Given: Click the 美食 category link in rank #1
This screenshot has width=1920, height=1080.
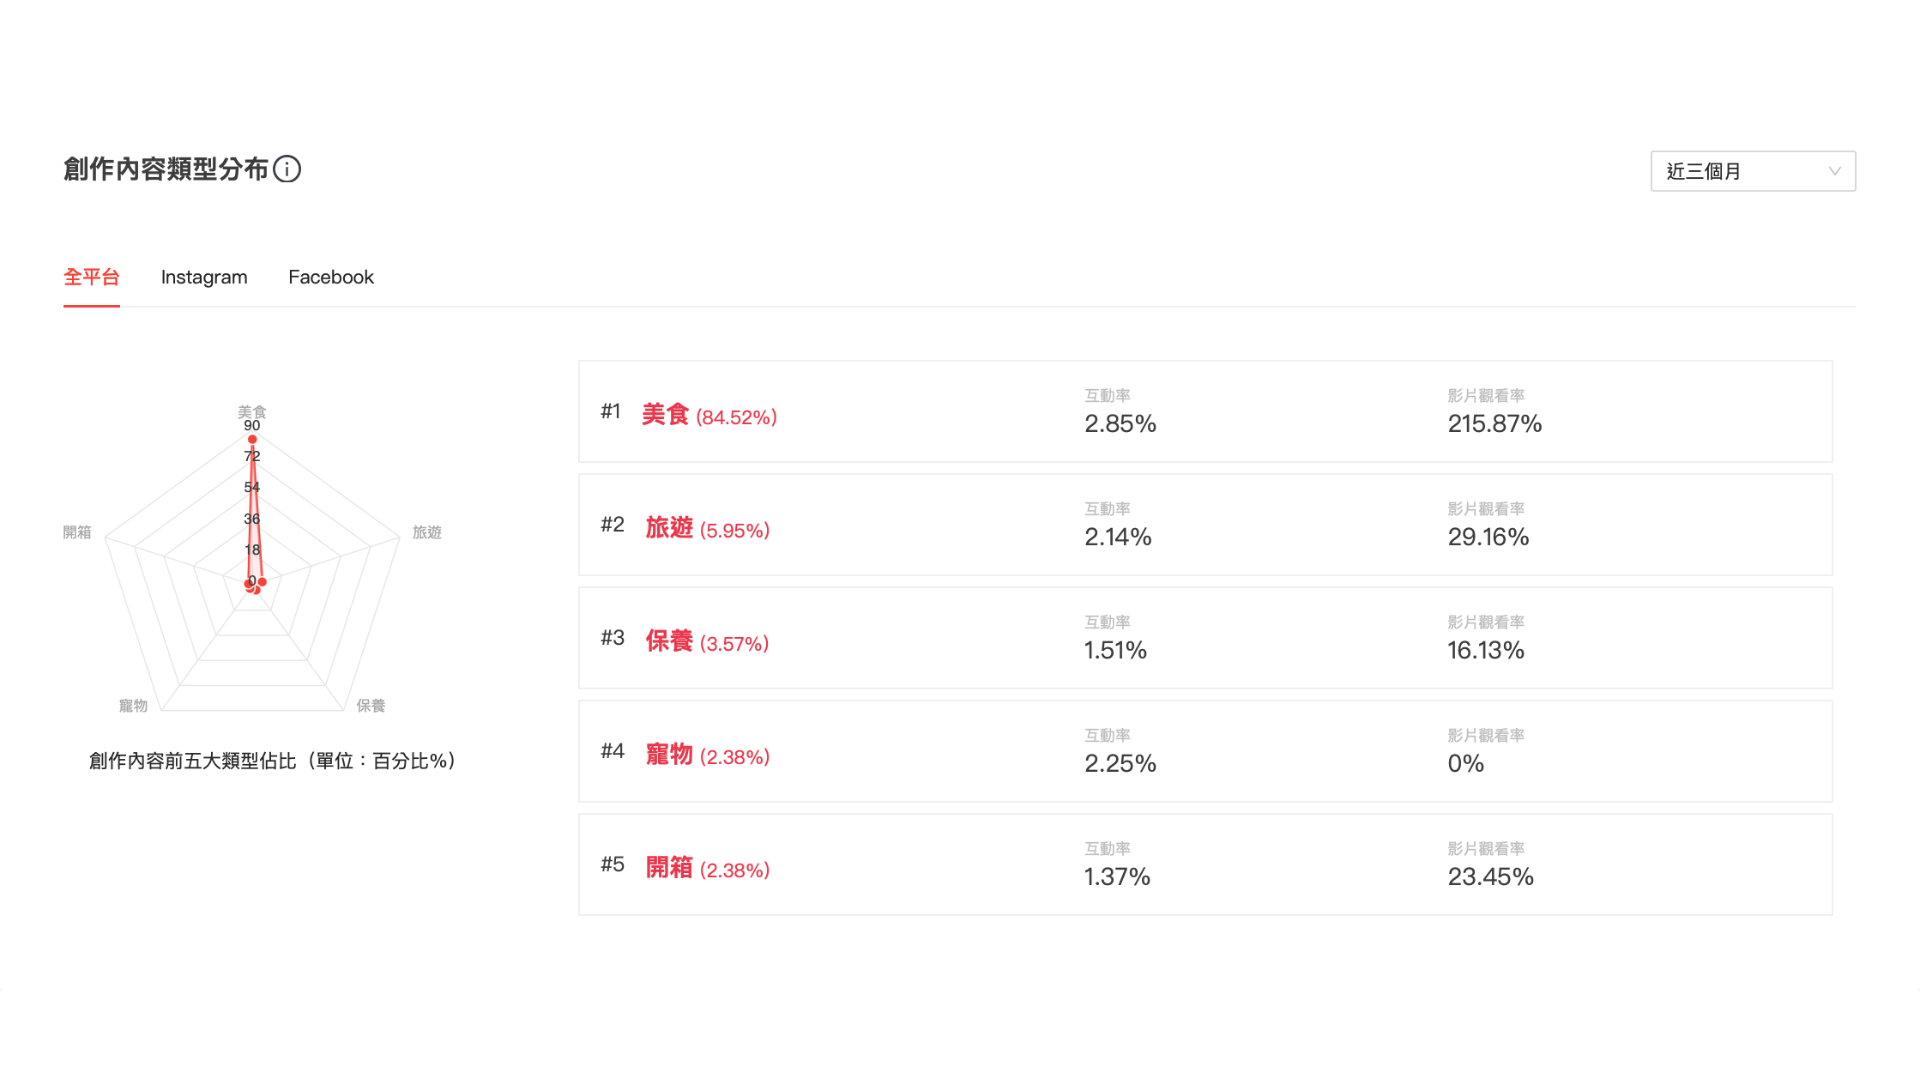Looking at the screenshot, I should pyautogui.click(x=665, y=414).
